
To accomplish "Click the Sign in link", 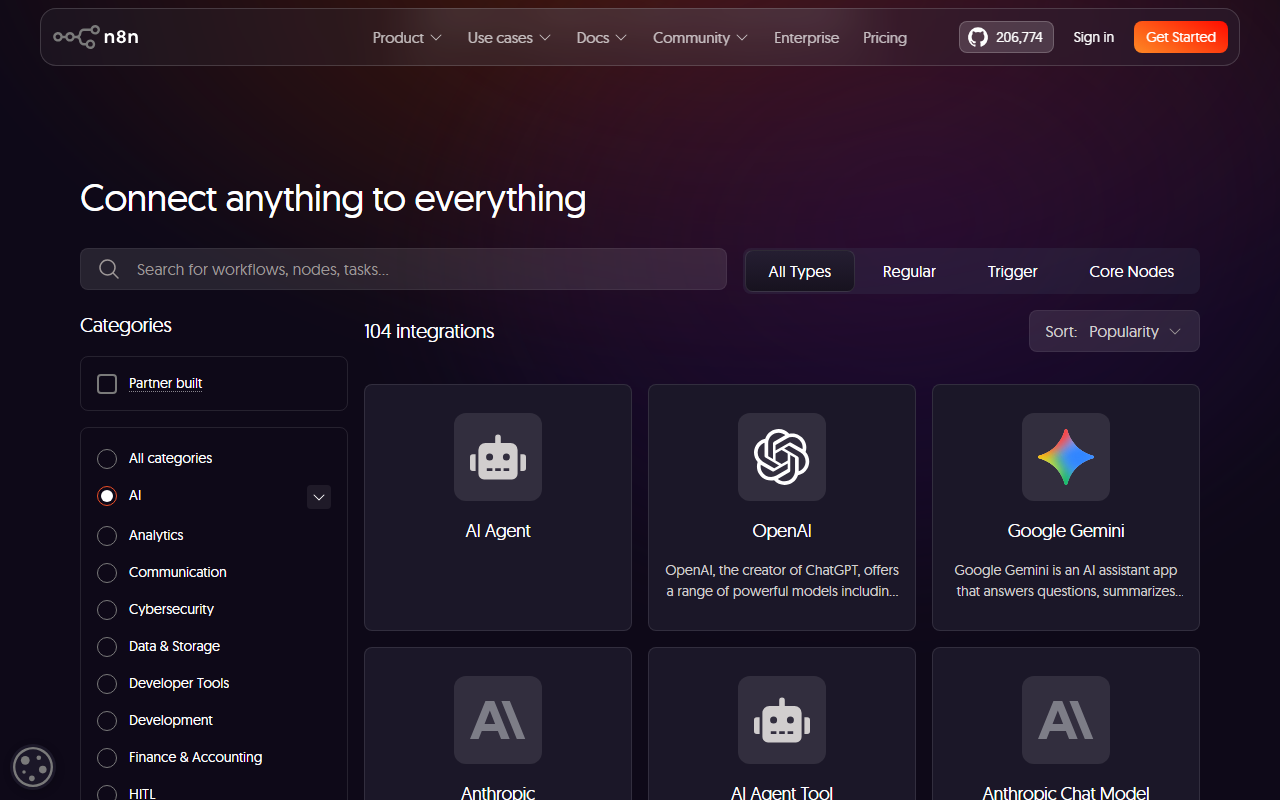I will tap(1093, 37).
